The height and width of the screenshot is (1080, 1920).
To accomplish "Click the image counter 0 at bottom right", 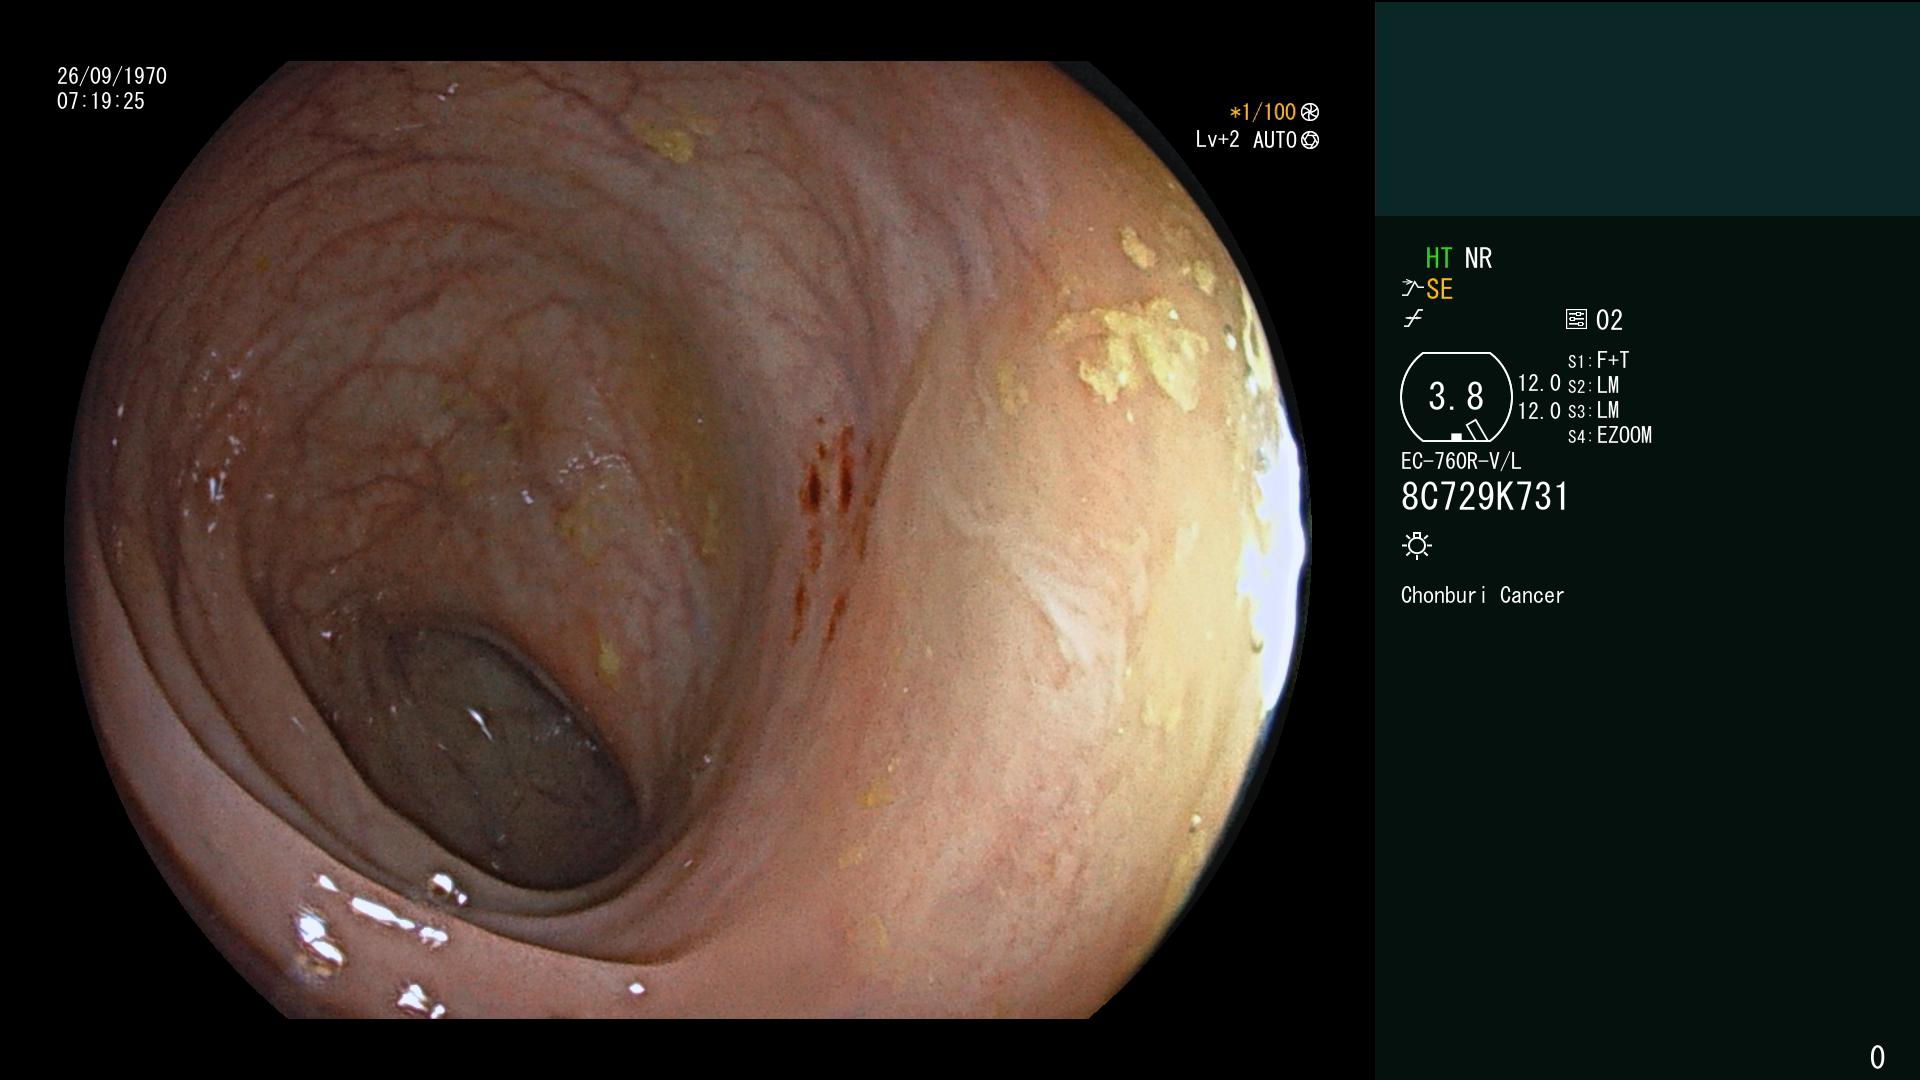I will (1877, 1057).
